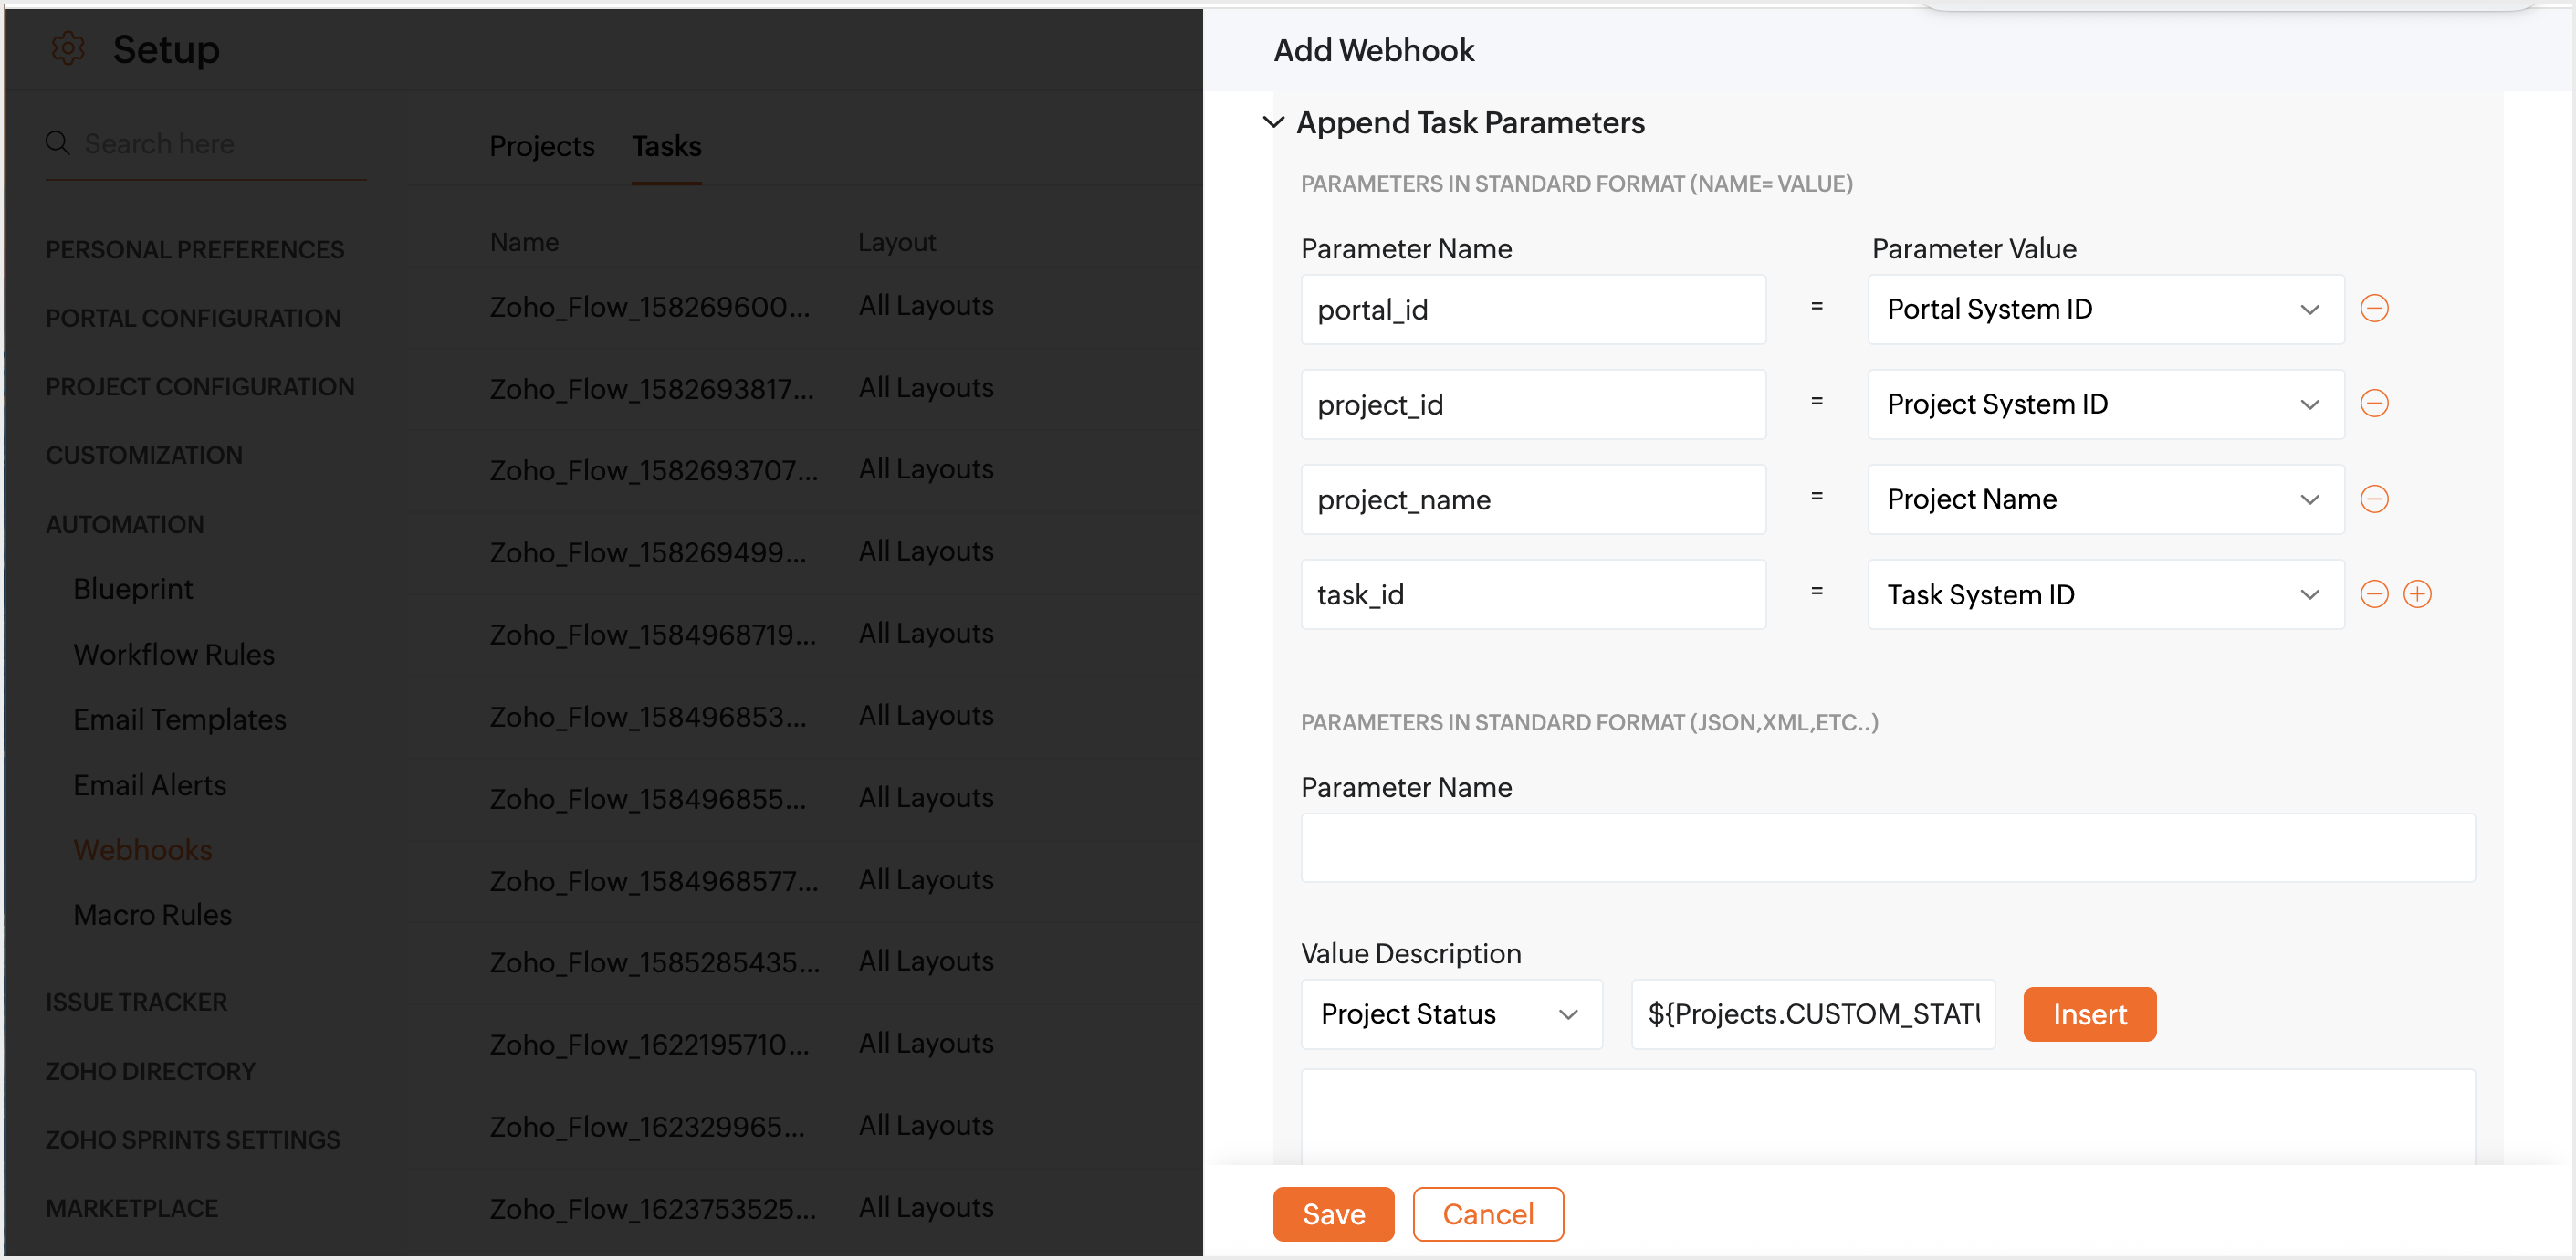The height and width of the screenshot is (1260, 2576).
Task: Remove the project_name parameter row
Action: (x=2373, y=498)
